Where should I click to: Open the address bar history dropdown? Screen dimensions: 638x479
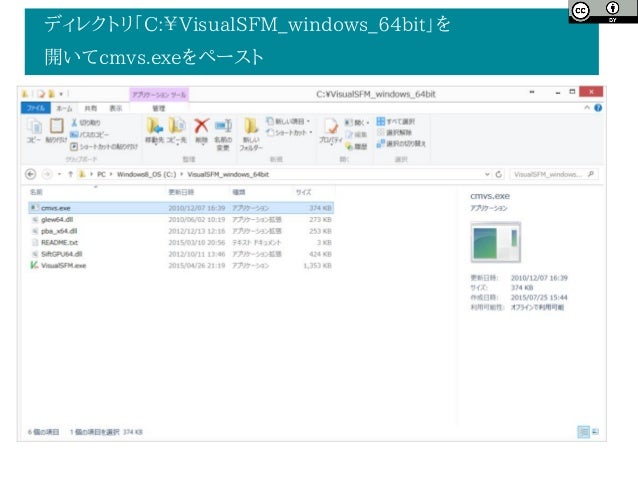[487, 174]
